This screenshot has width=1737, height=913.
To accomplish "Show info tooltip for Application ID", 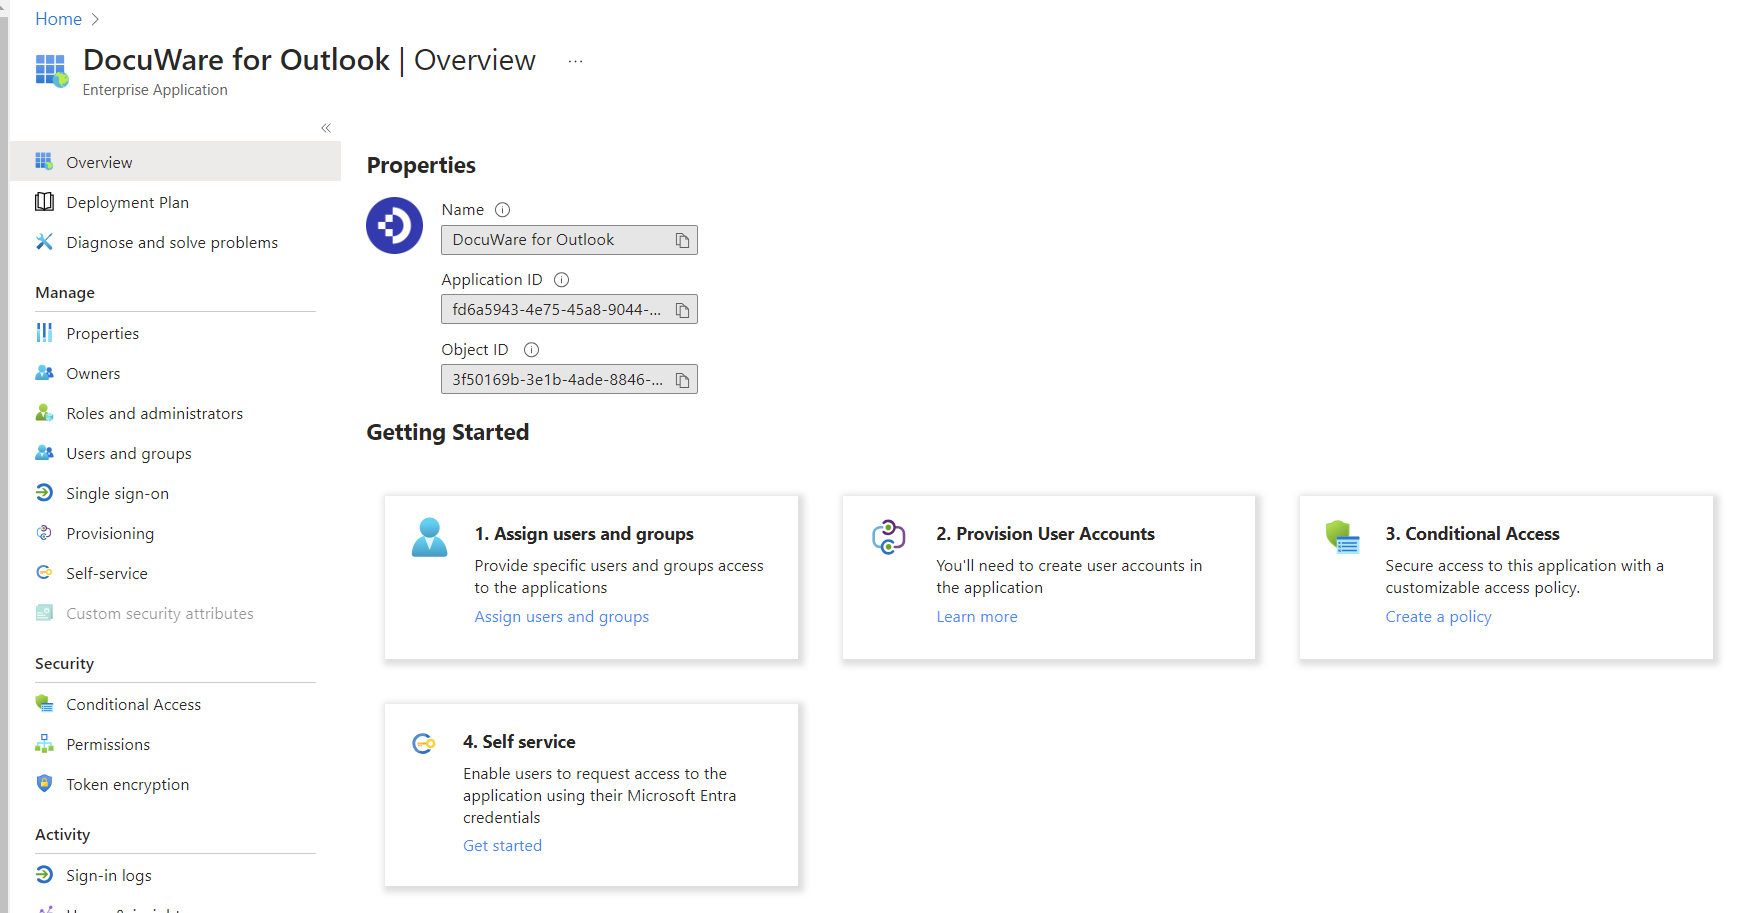I will click(x=562, y=280).
